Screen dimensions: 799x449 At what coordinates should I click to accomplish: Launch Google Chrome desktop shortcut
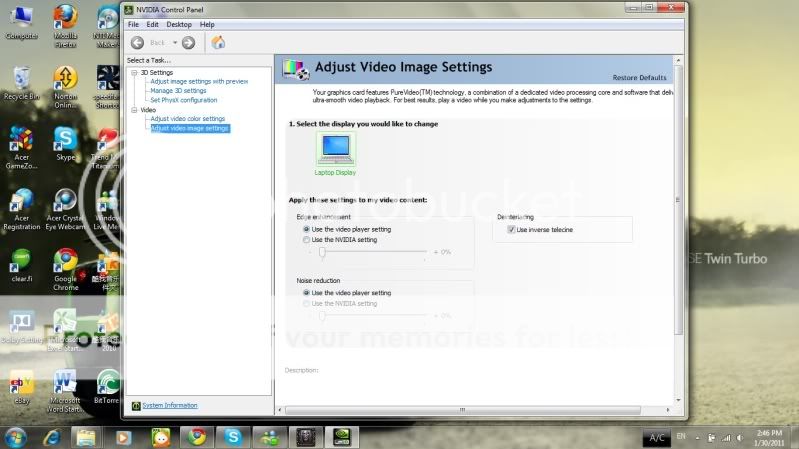(x=65, y=264)
